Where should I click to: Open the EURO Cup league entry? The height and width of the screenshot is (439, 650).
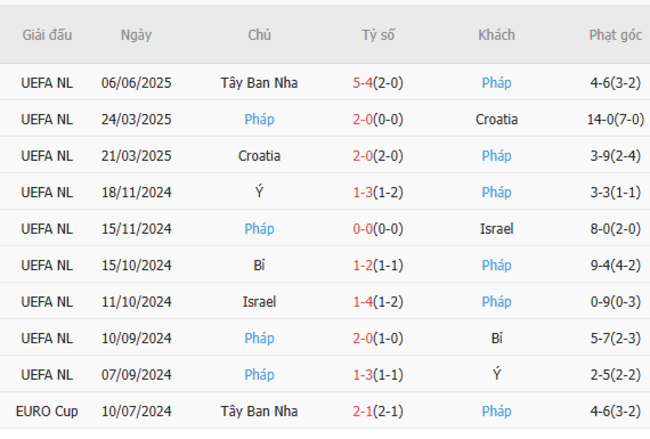(x=47, y=411)
